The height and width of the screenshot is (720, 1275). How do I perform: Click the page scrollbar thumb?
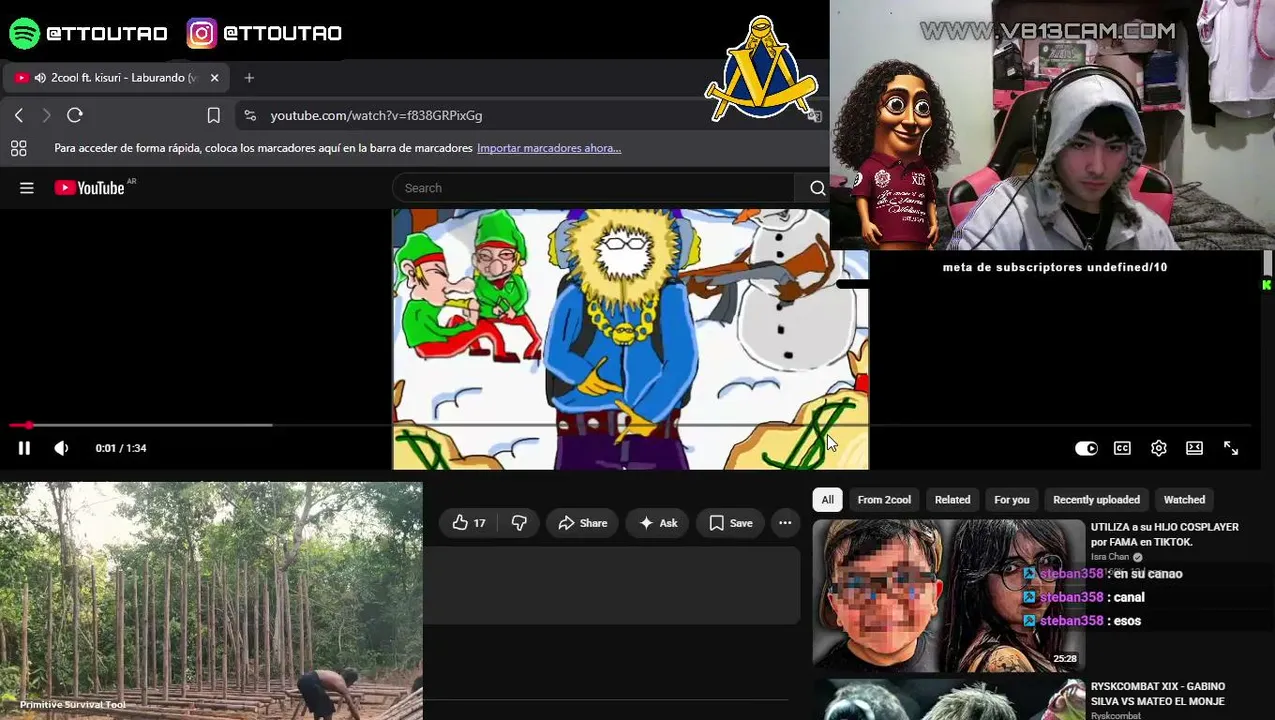tap(1268, 263)
